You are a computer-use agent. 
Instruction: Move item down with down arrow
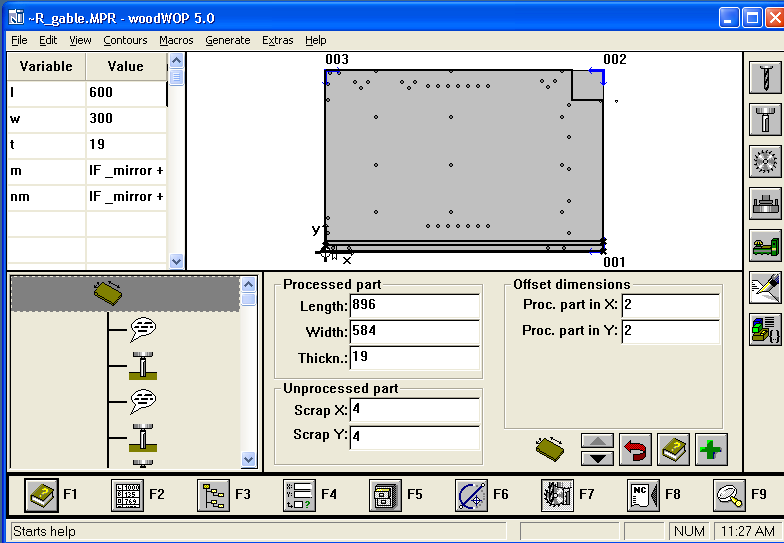point(597,458)
